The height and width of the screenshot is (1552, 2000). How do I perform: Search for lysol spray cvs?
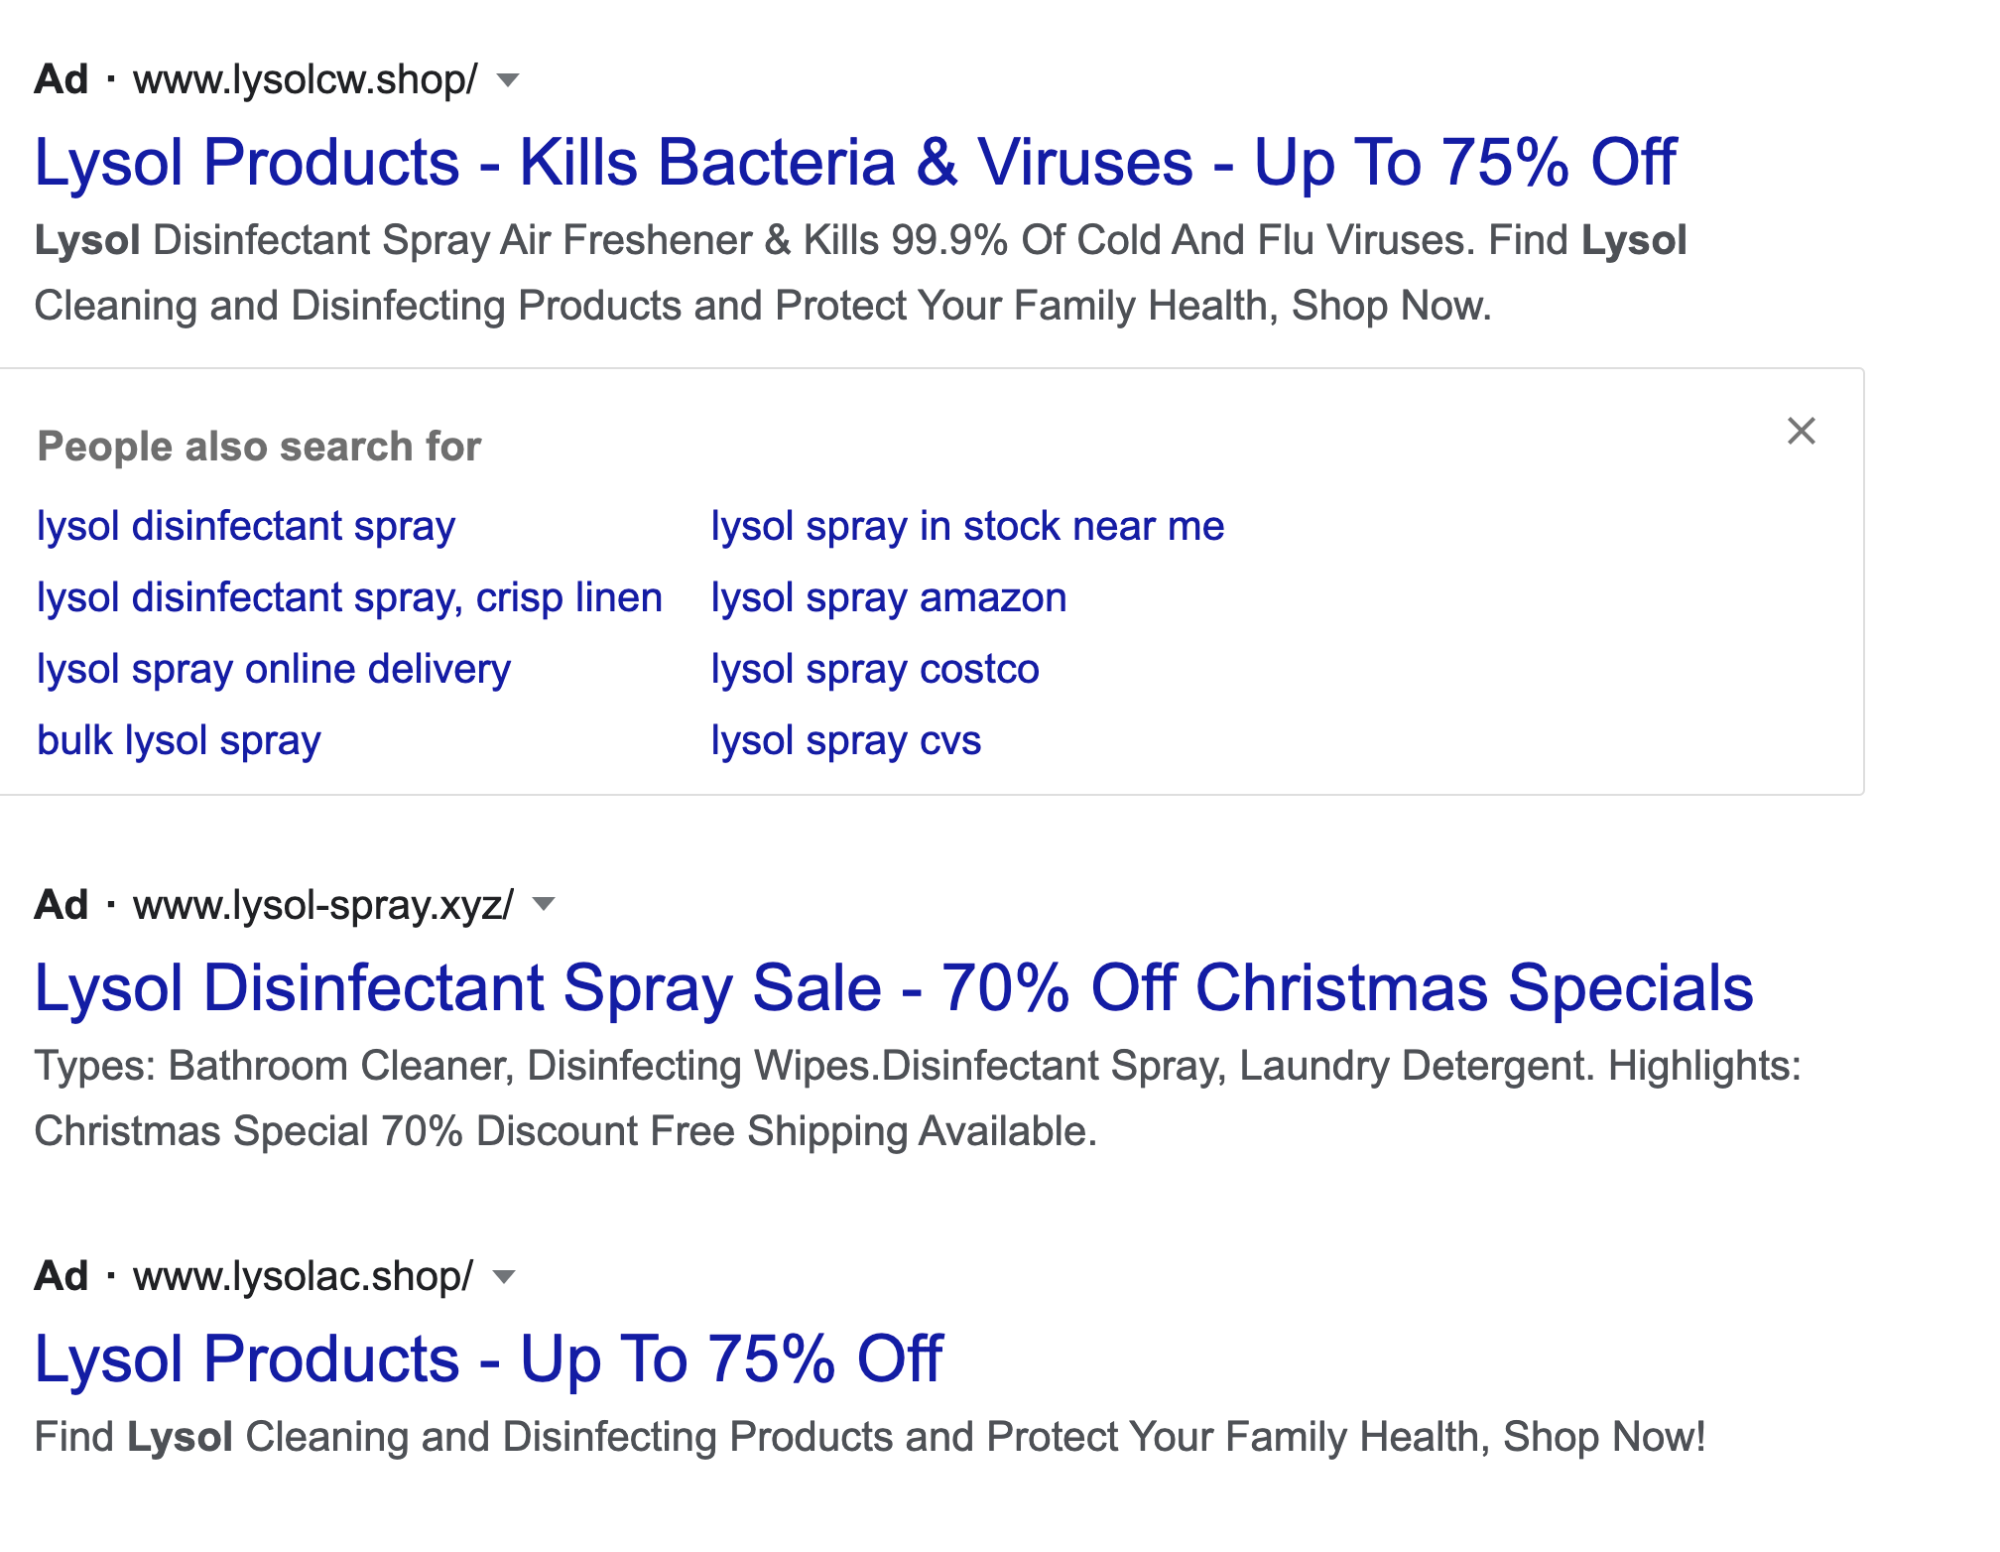coord(846,741)
